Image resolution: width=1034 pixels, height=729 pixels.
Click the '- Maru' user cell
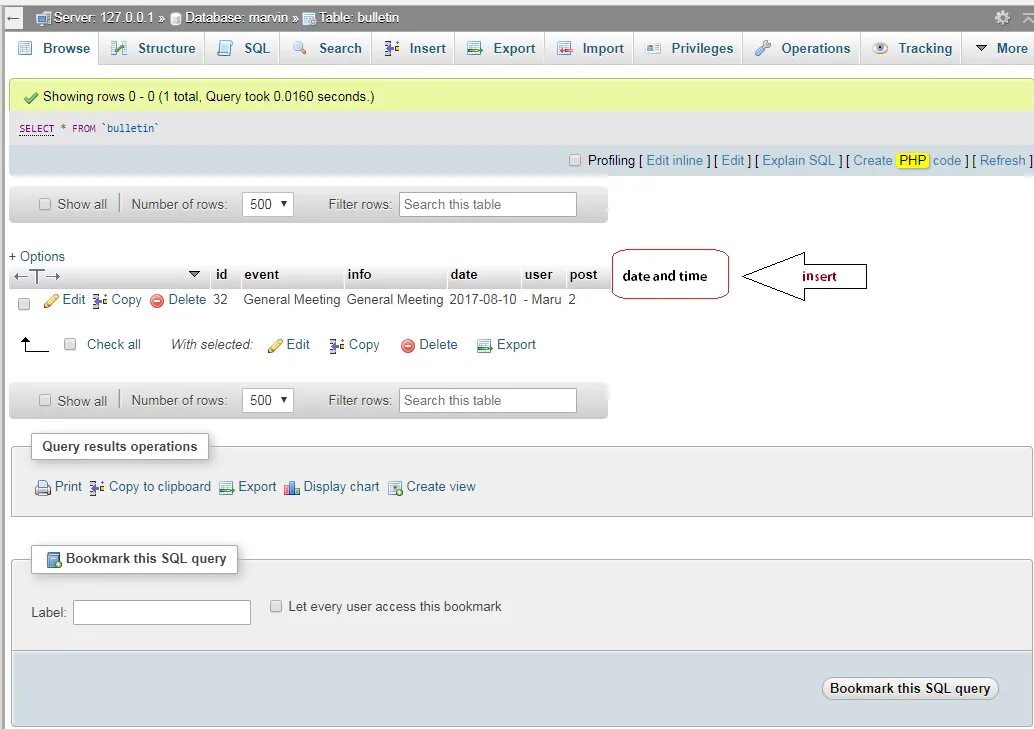tap(542, 300)
